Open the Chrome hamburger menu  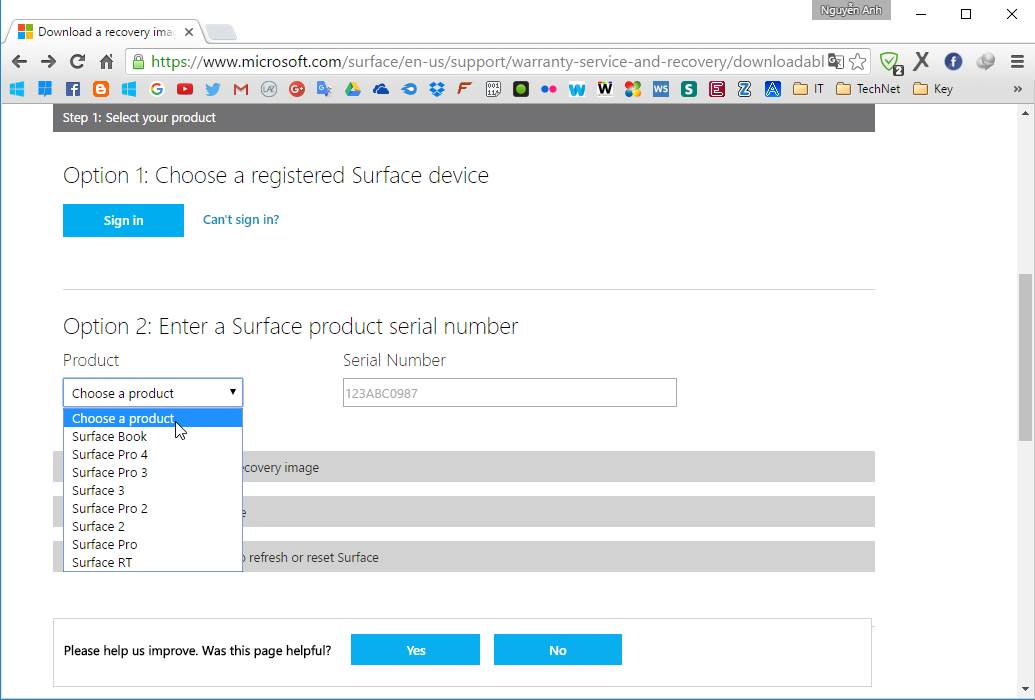pyautogui.click(x=1017, y=61)
